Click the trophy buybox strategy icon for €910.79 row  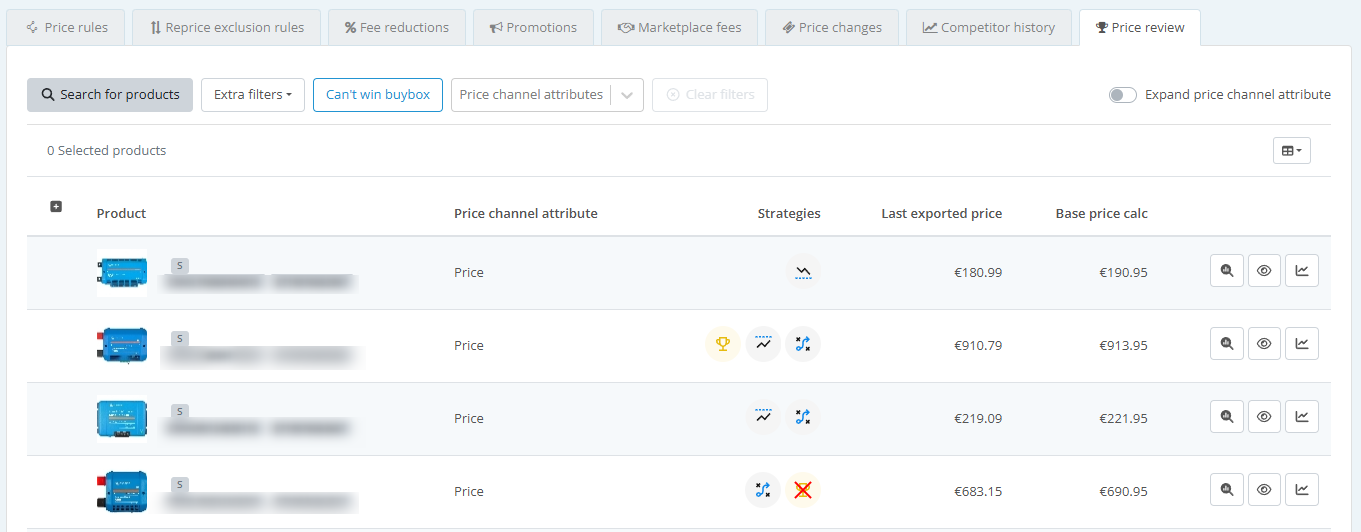click(723, 345)
